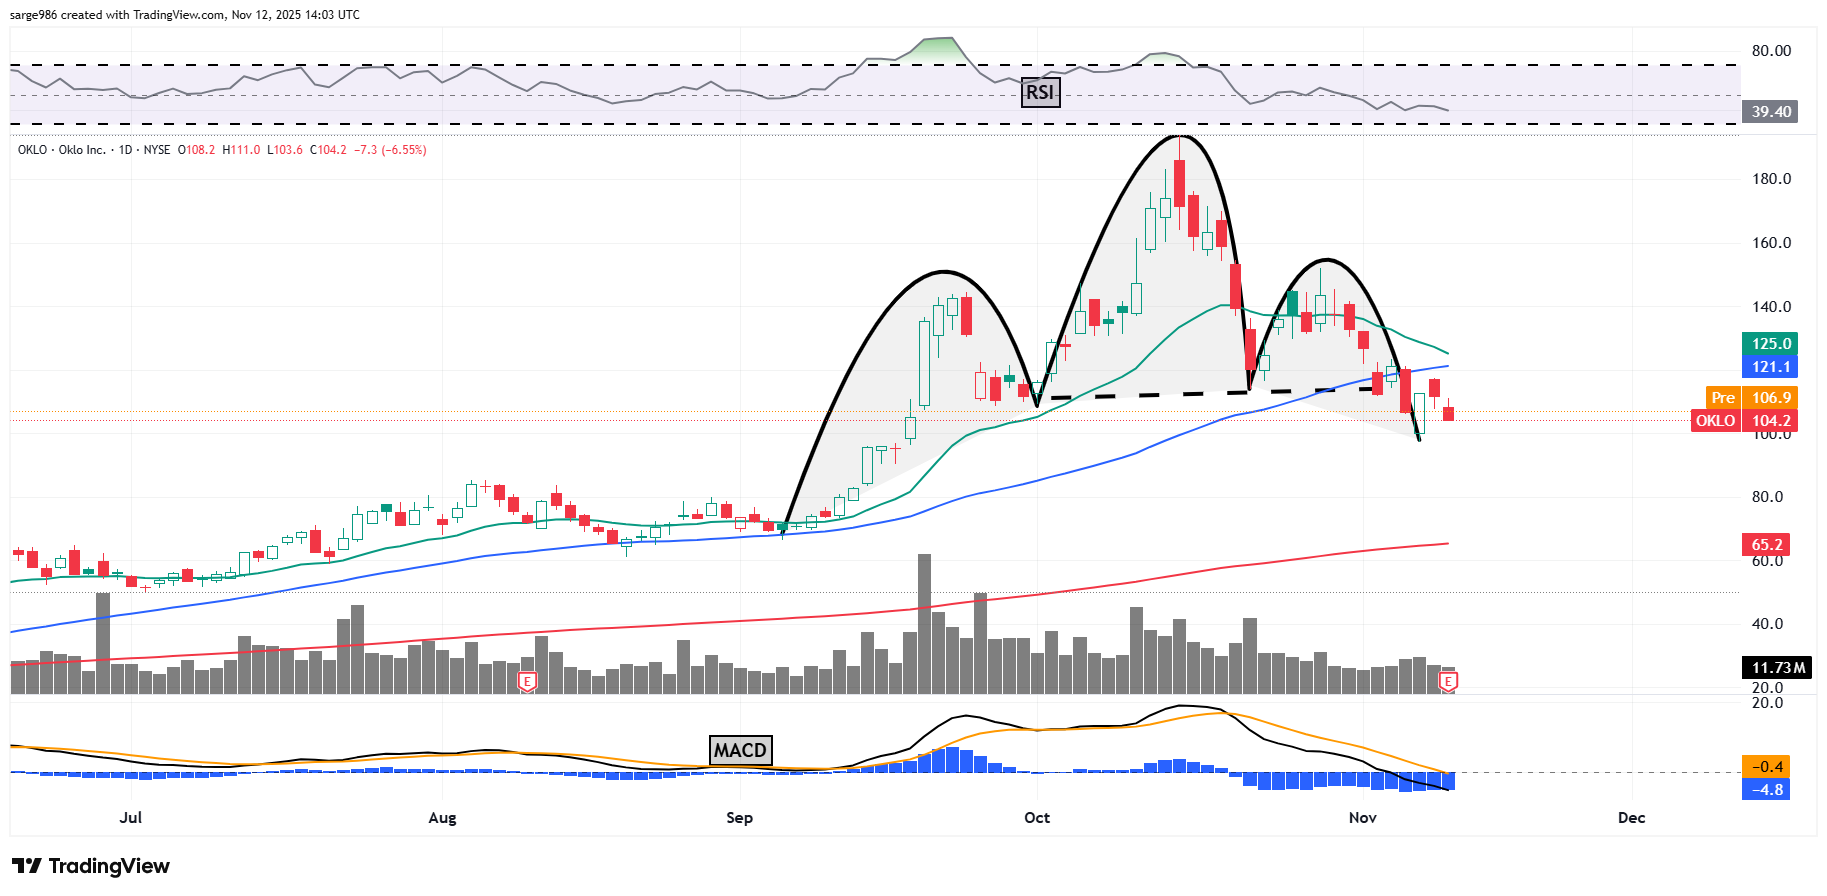The width and height of the screenshot is (1827, 896).
Task: Click the red 65.2 moving average label
Action: coord(1766,545)
